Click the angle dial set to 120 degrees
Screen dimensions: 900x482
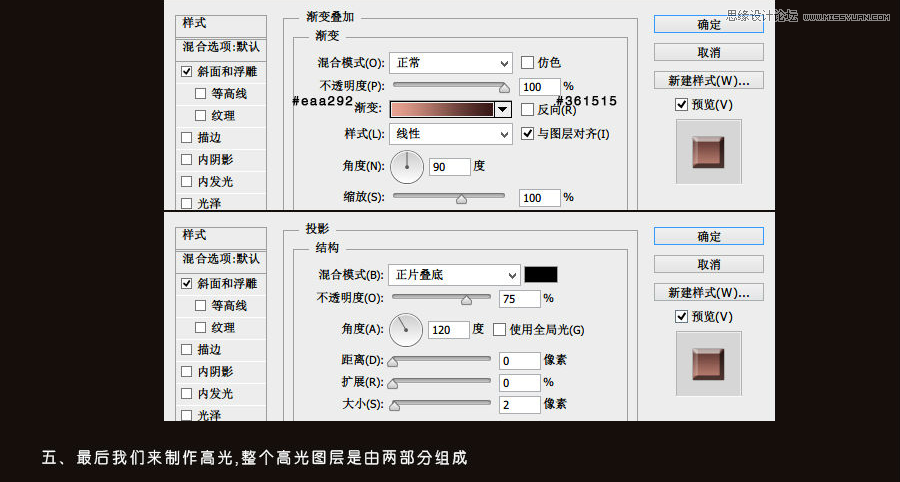coord(406,328)
